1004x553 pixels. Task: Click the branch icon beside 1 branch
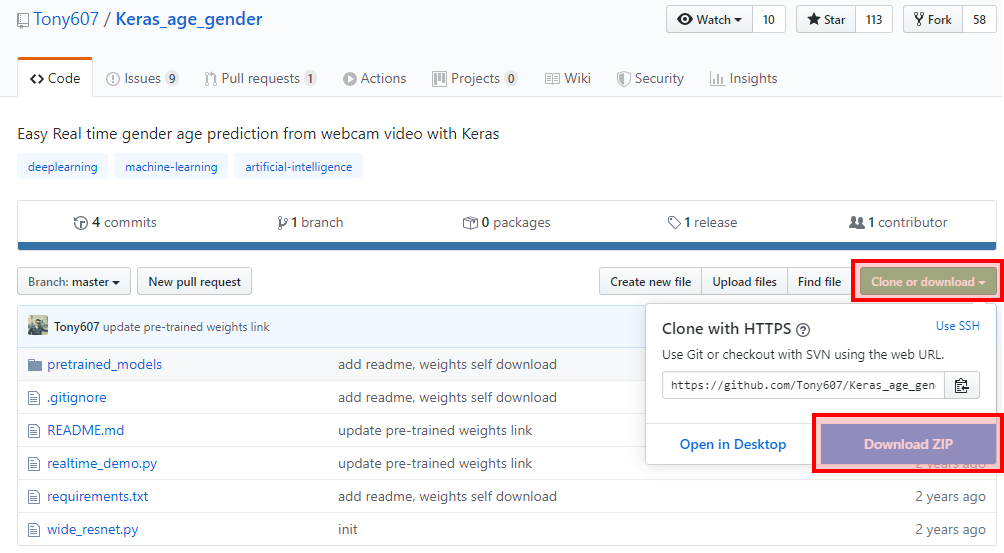point(282,223)
